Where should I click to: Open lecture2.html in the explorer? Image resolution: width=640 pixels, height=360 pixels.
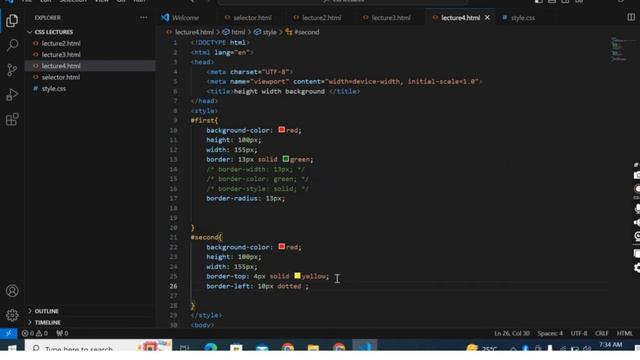click(x=61, y=43)
